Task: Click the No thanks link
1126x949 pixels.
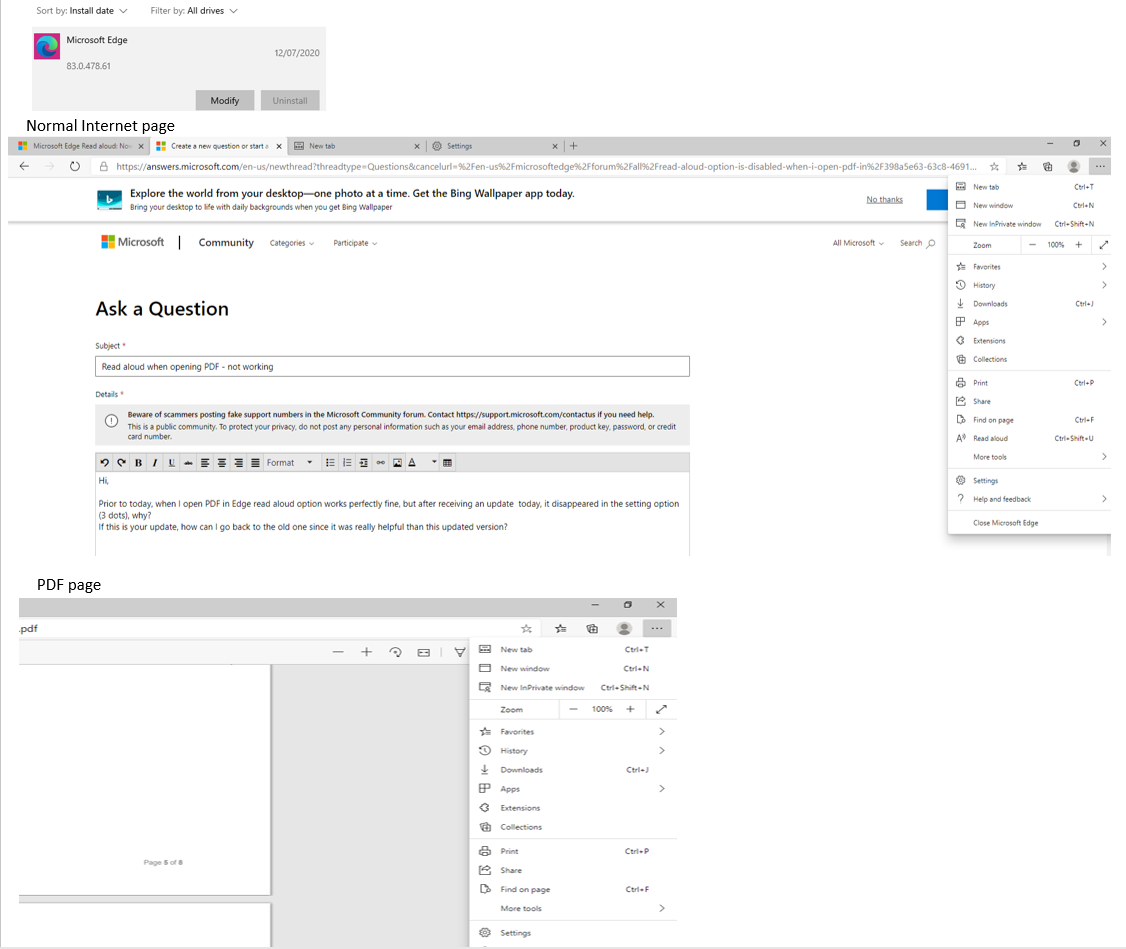Action: [884, 200]
